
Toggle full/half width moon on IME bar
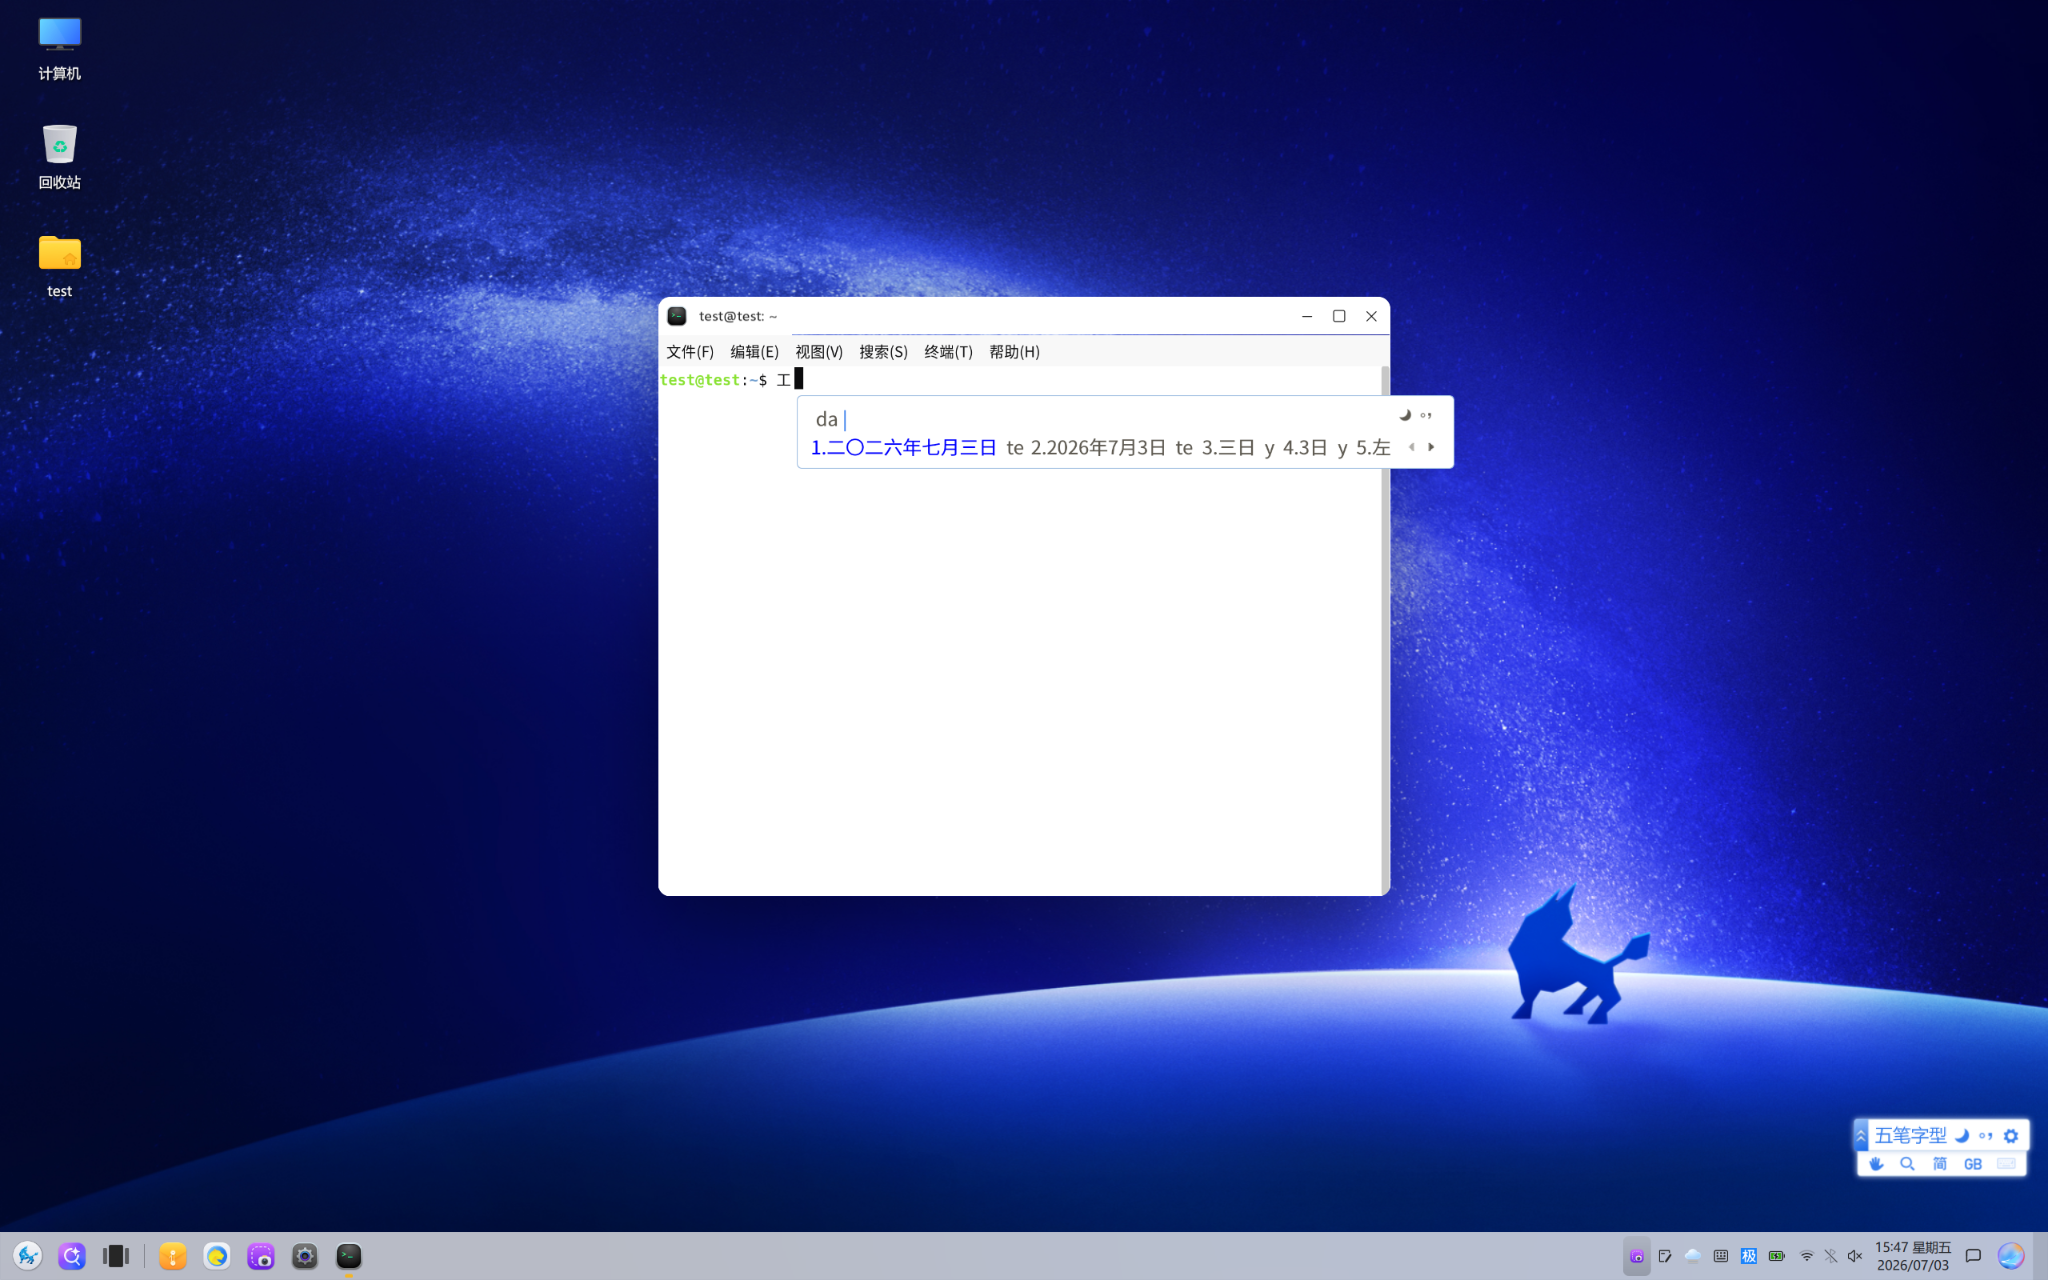pos(1962,1136)
